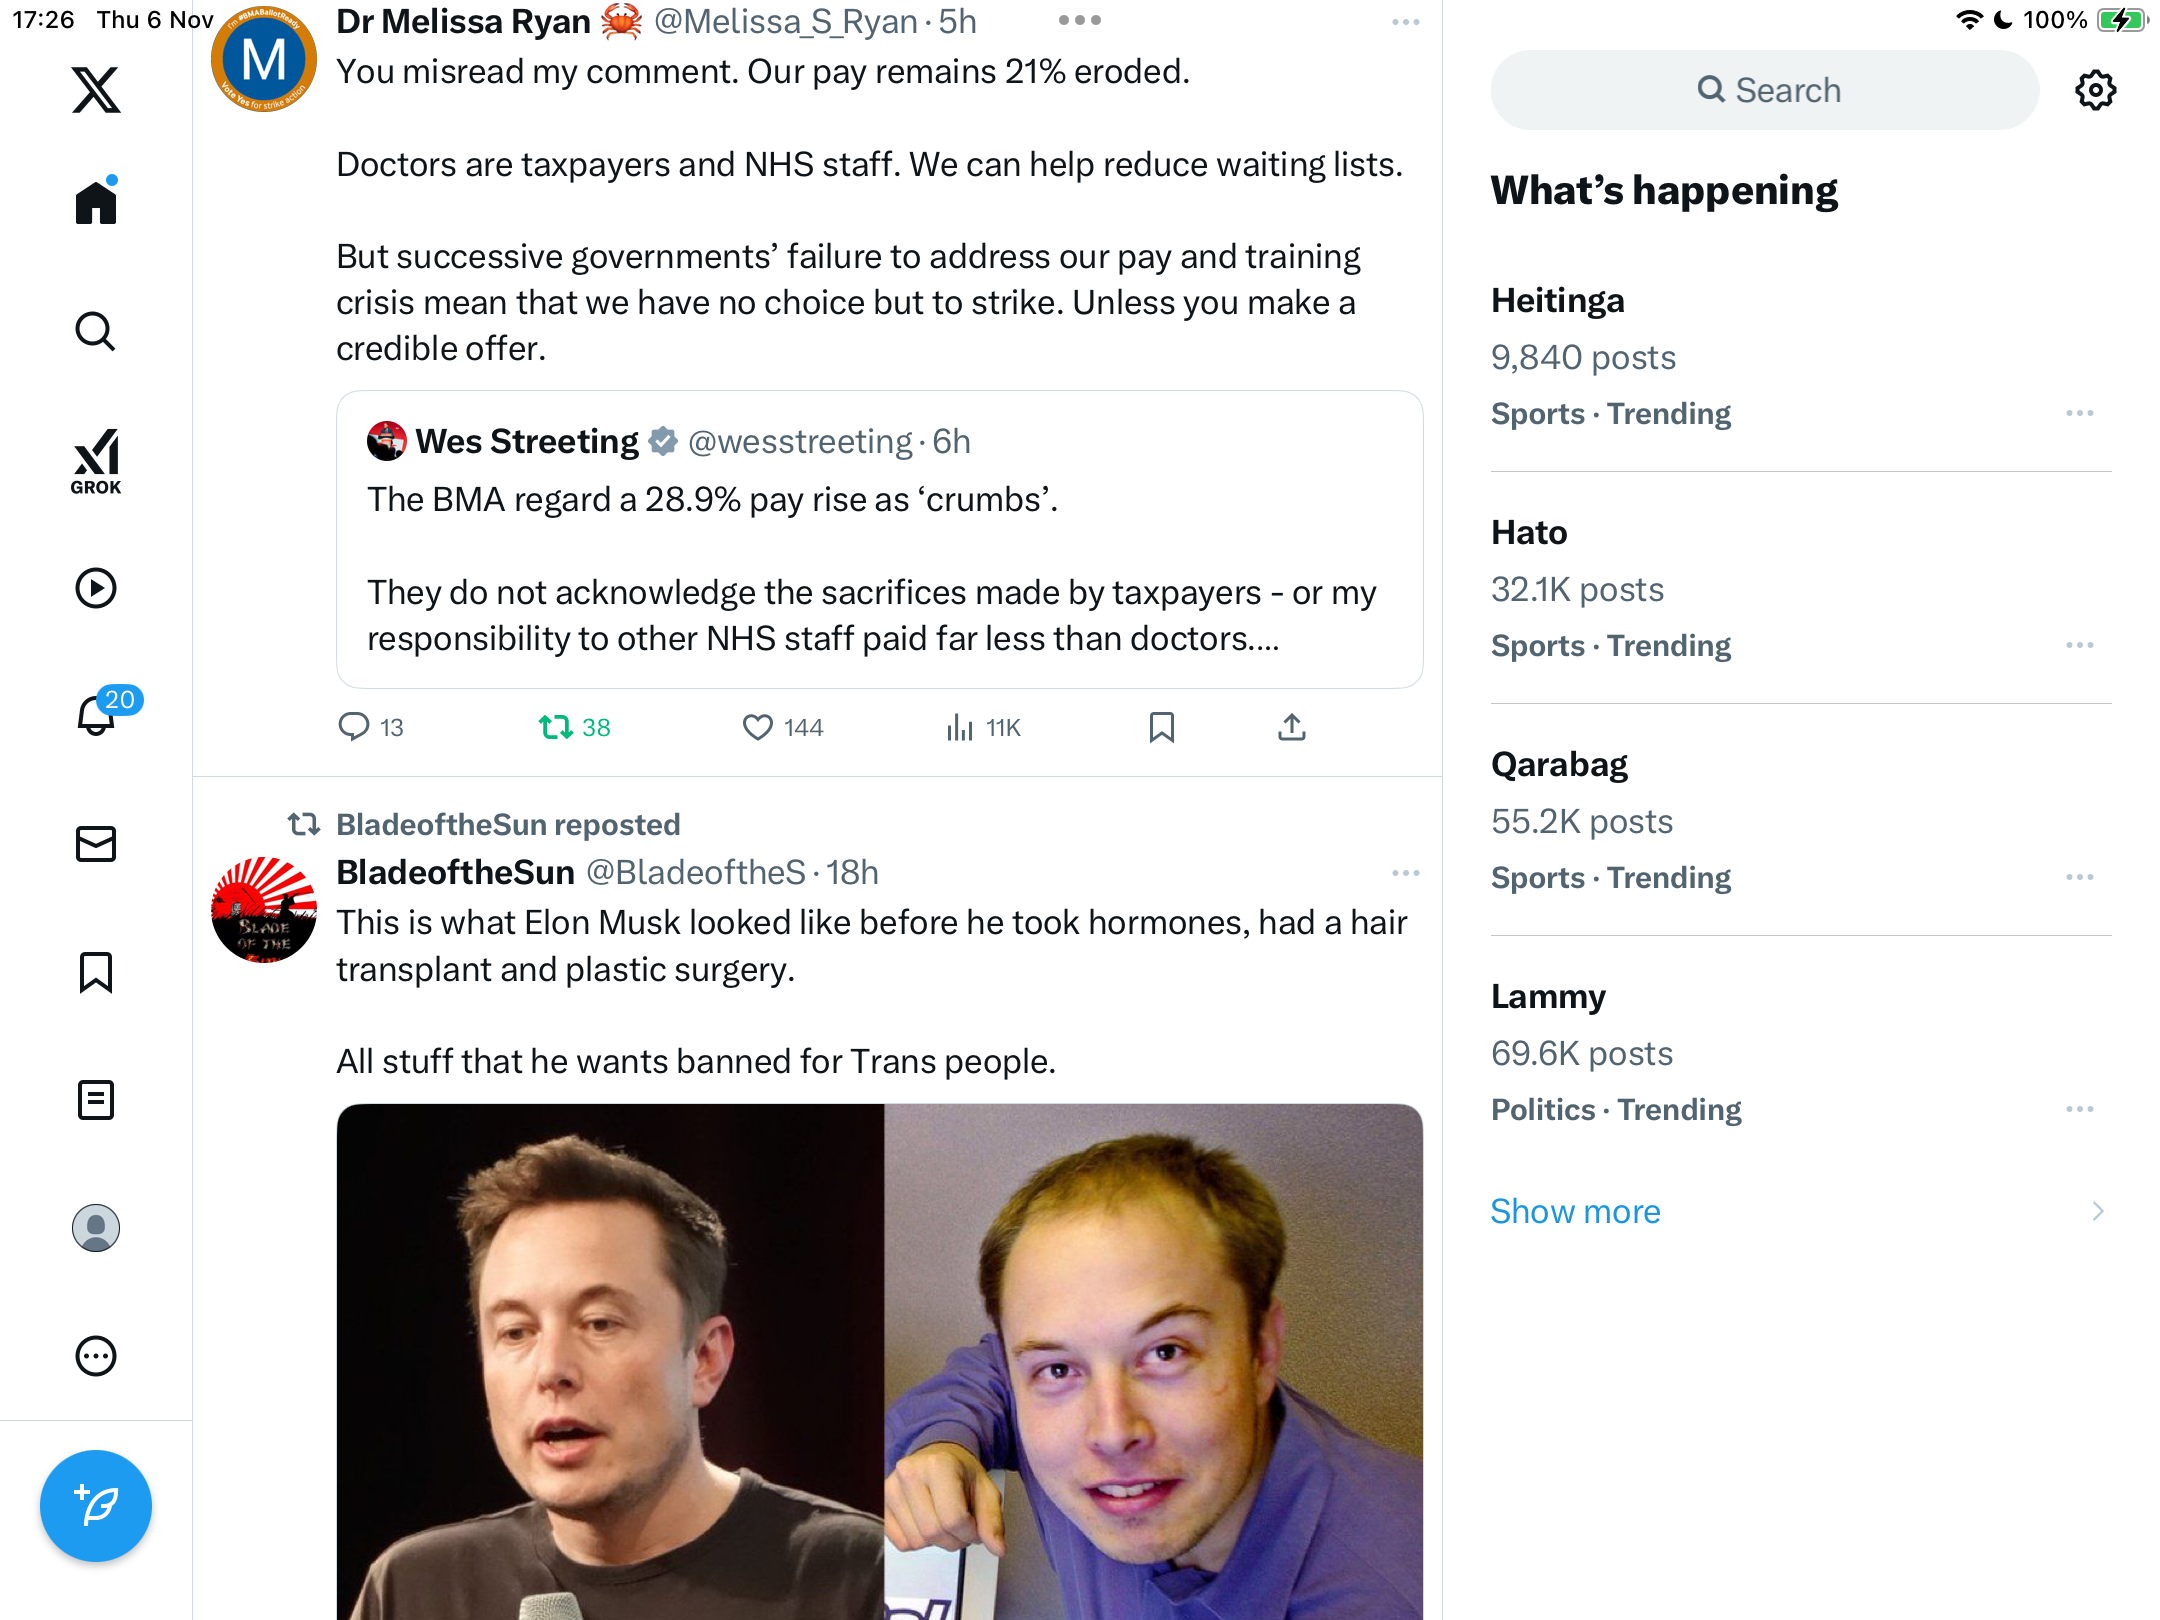Like Dr Melissa Ryan's post

(758, 727)
